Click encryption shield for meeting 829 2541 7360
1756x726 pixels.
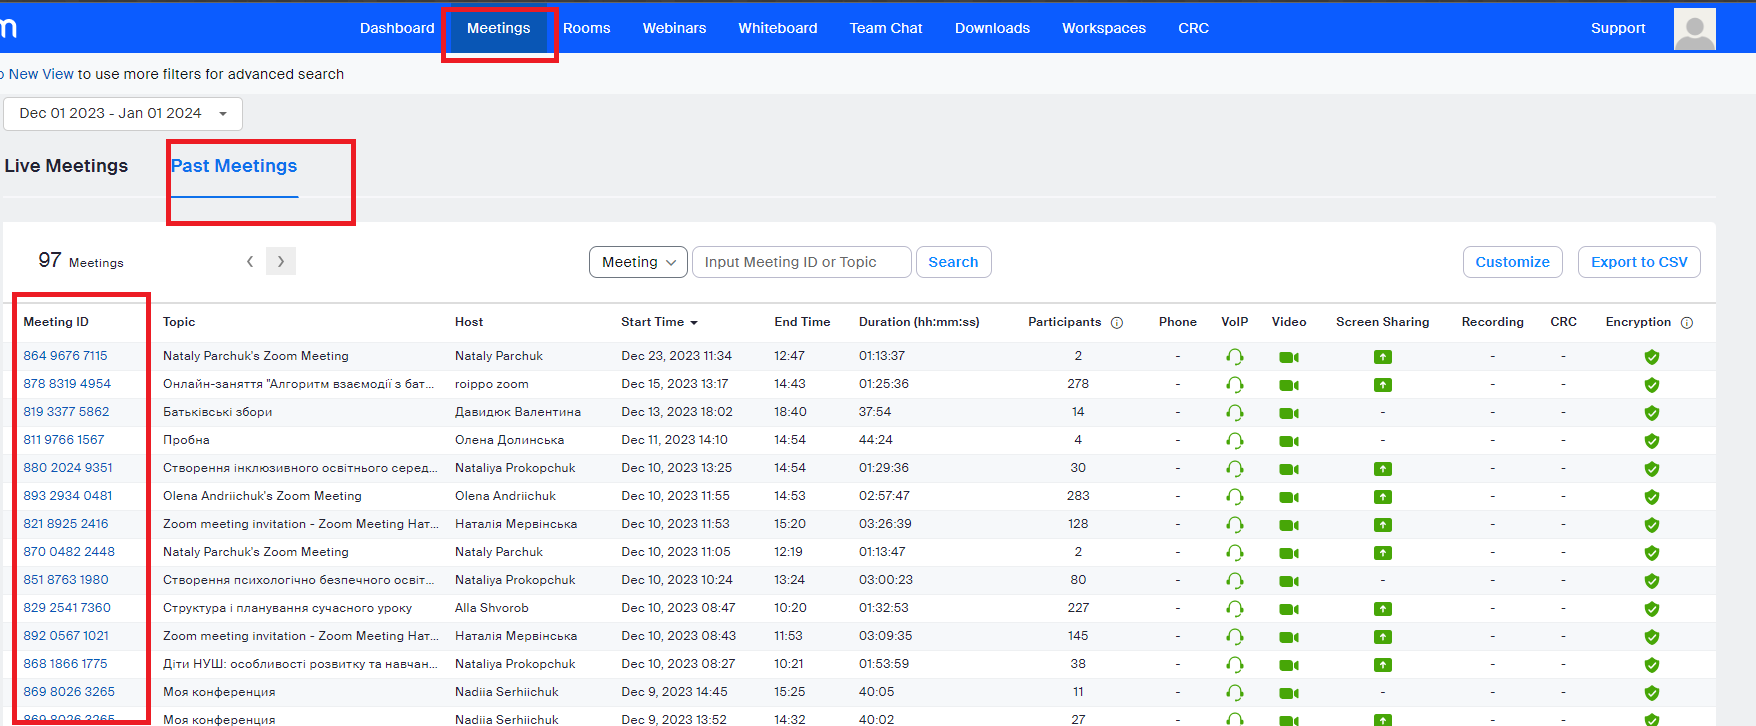[1652, 609]
